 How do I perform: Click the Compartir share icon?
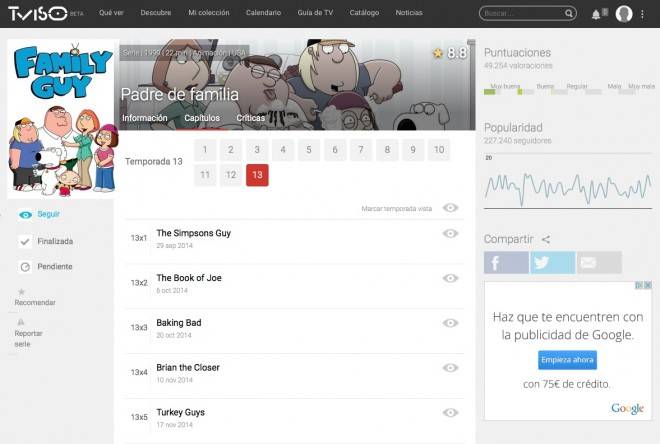pos(546,239)
